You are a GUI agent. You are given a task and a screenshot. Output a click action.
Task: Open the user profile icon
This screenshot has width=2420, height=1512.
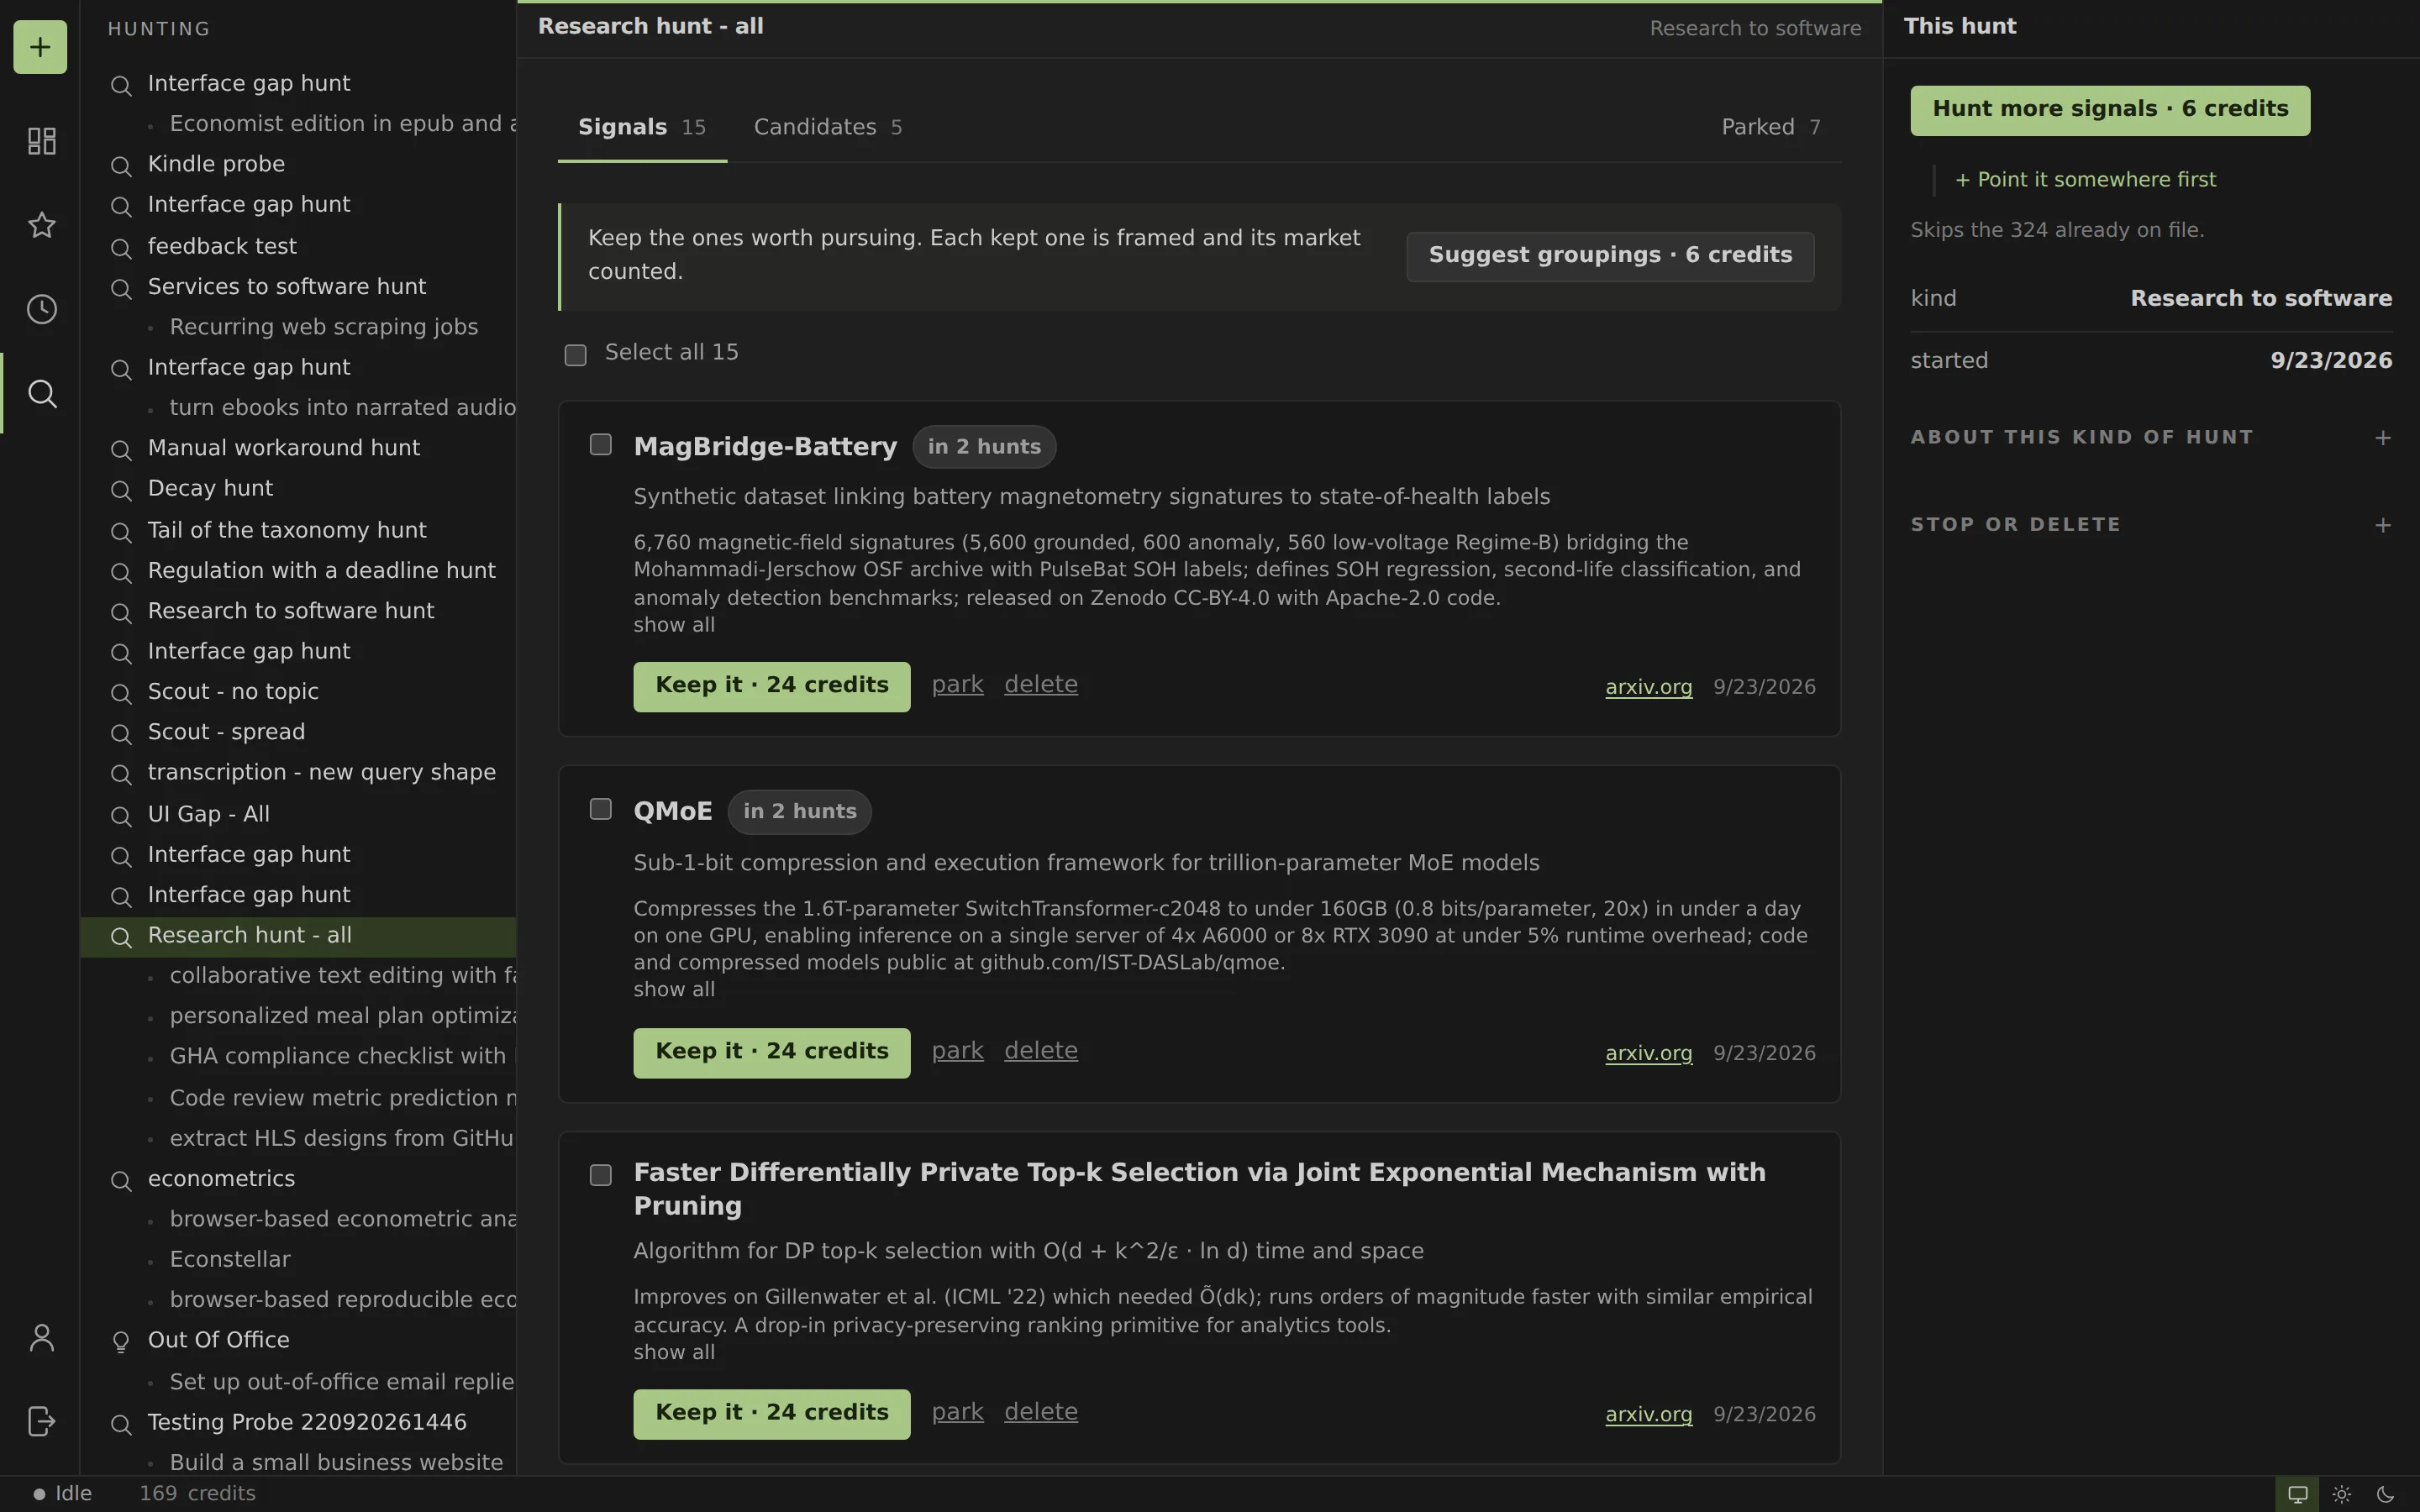click(x=41, y=1338)
